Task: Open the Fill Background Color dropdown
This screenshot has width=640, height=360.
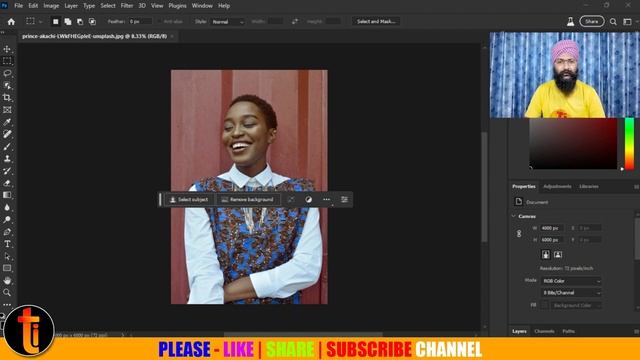Action: (x=576, y=305)
